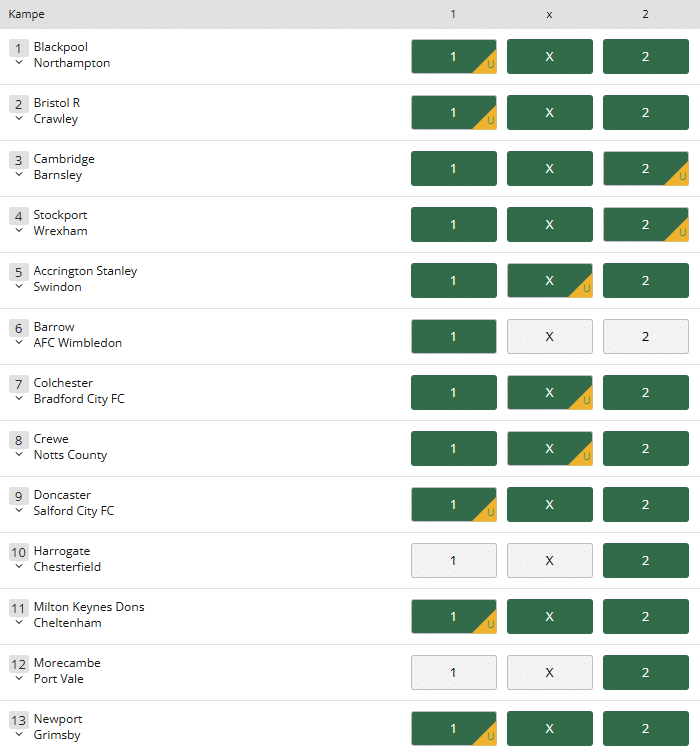Deselect away win 2 for Crewe vs Notts County
Image resolution: width=700 pixels, height=753 pixels.
click(x=646, y=449)
